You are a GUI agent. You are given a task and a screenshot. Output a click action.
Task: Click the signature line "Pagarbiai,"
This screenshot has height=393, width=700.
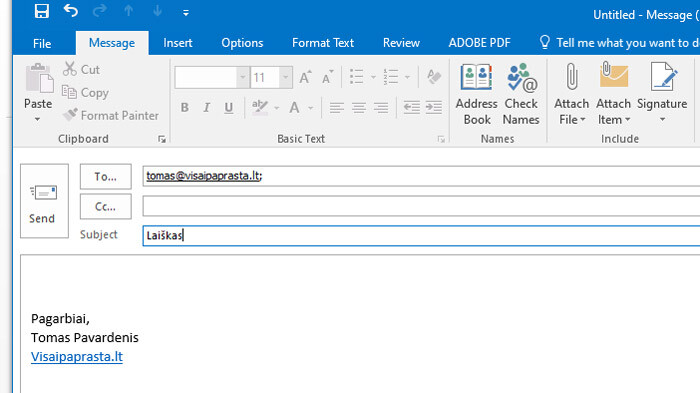point(60,318)
